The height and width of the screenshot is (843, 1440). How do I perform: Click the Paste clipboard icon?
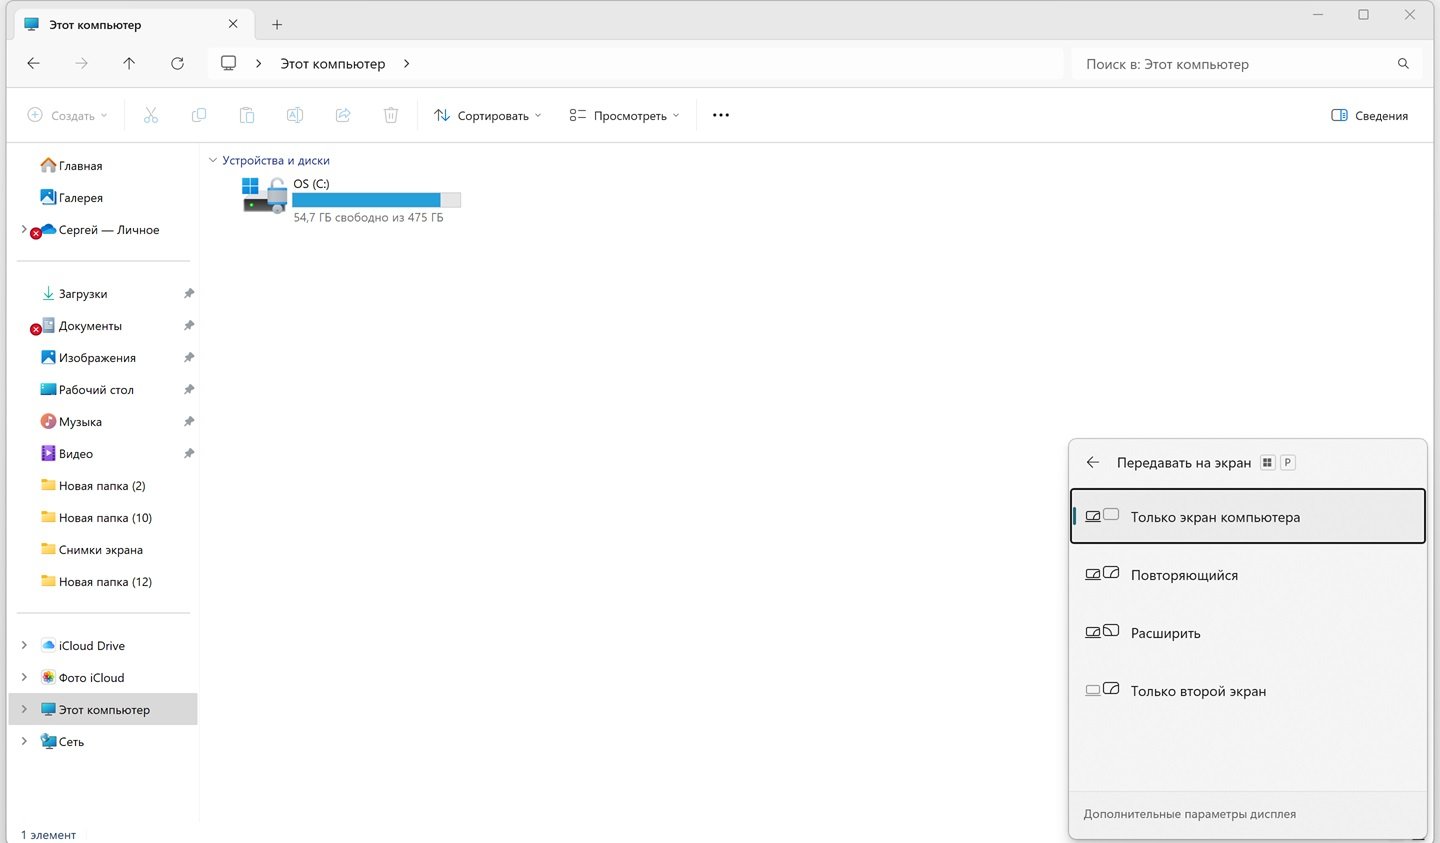tap(247, 115)
